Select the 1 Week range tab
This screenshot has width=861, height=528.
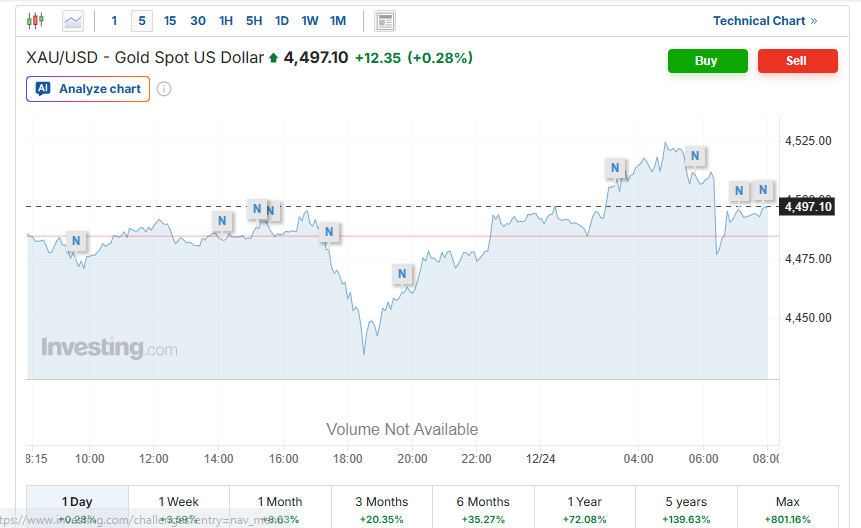coord(179,503)
